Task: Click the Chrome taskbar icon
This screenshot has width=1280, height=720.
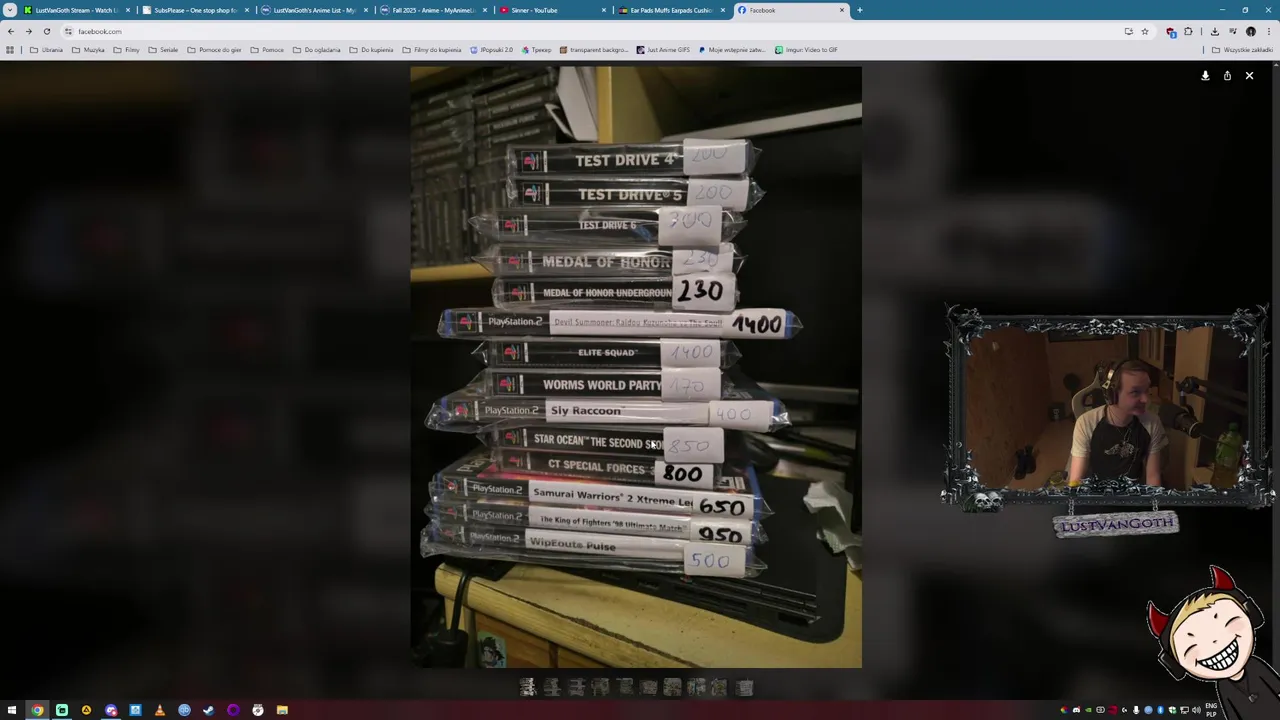Action: pos(37,710)
